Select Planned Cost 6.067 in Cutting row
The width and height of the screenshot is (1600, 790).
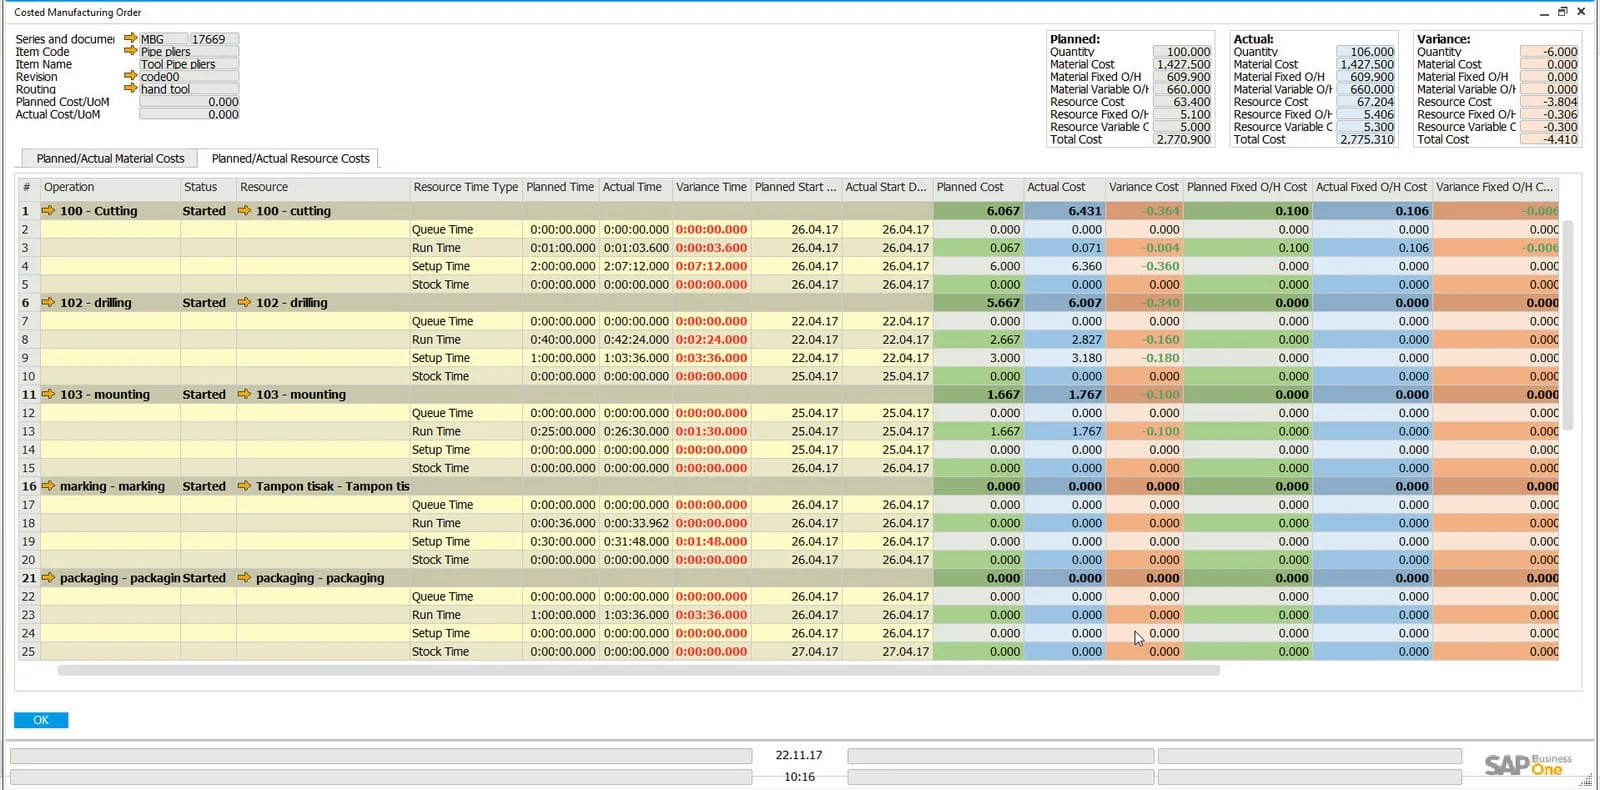tap(978, 211)
